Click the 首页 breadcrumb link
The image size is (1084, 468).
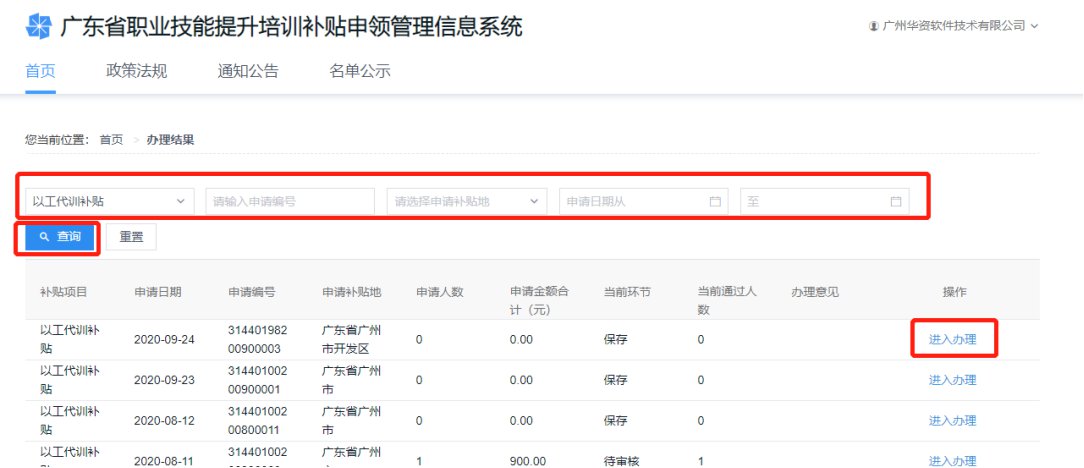[111, 140]
